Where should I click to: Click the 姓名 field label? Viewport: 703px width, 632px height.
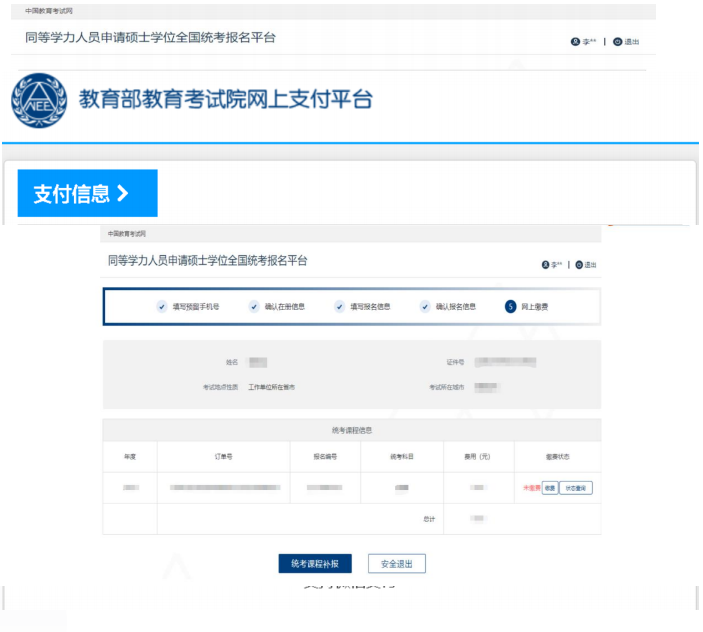(232, 362)
